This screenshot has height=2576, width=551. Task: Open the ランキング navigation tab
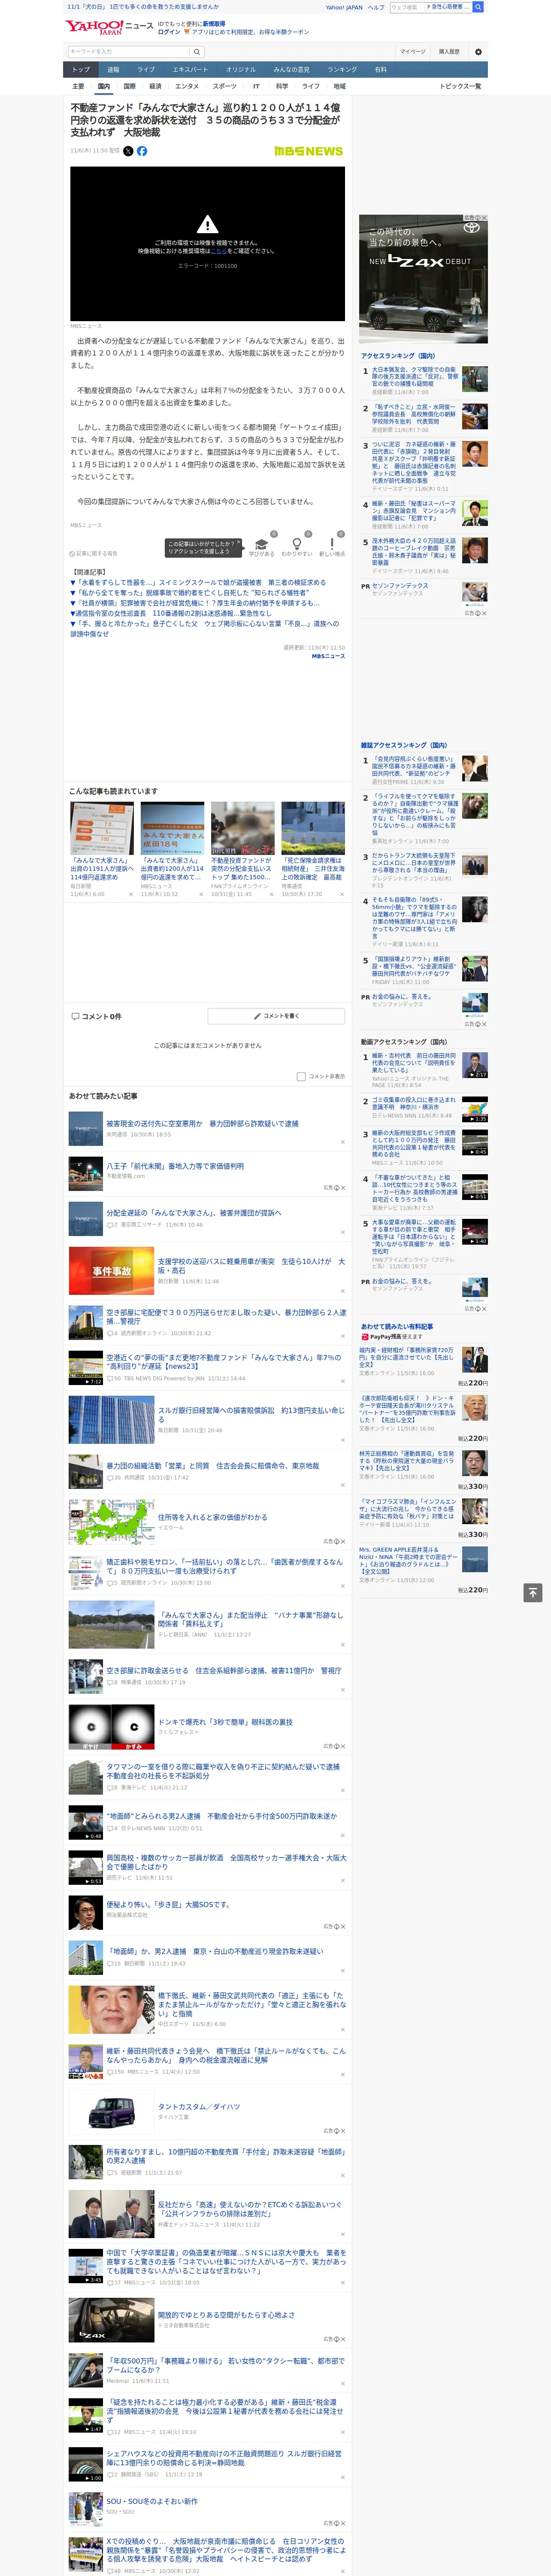coord(342,70)
